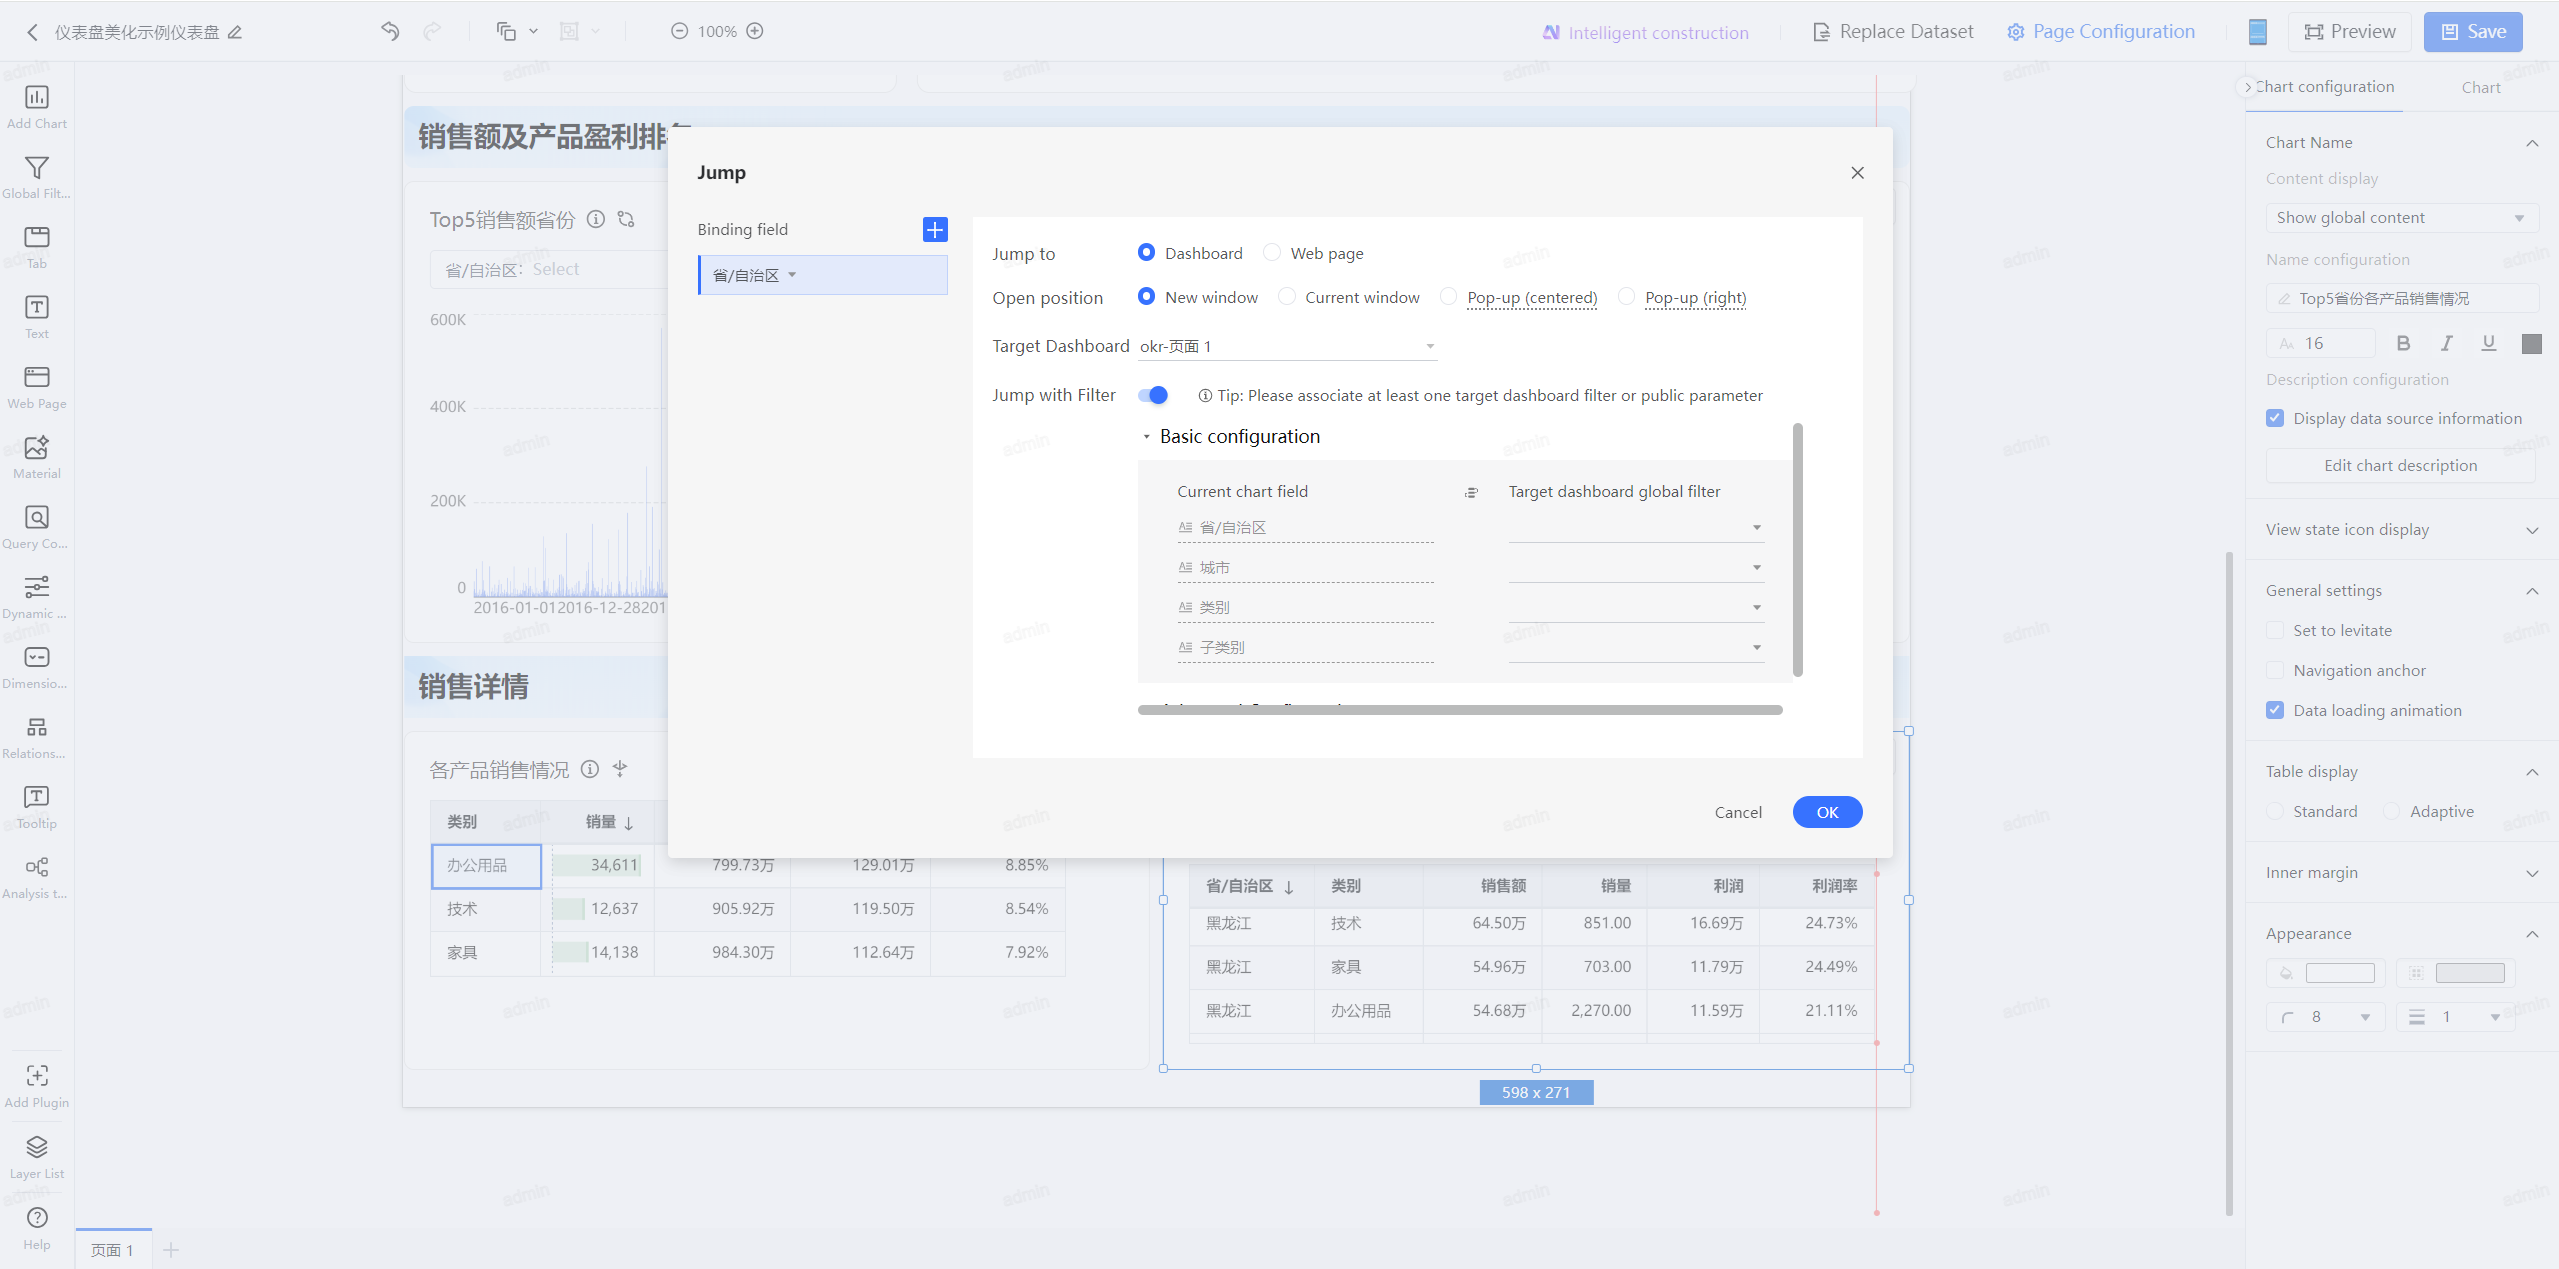The height and width of the screenshot is (1269, 2559).
Task: Open Layer List panel
Action: 37,1157
